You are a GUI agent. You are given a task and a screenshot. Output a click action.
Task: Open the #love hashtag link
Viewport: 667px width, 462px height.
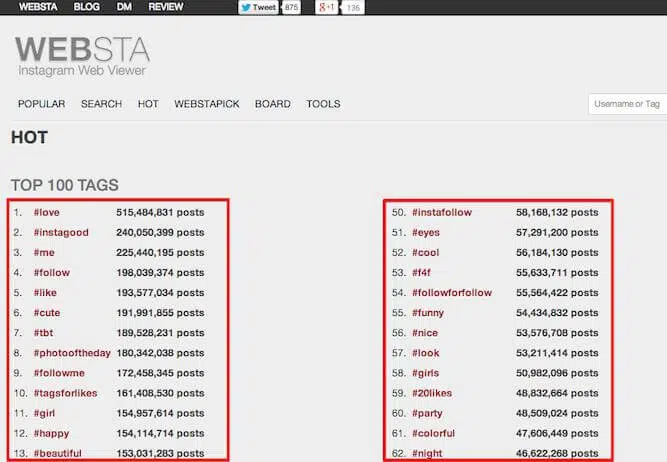pyautogui.click(x=48, y=213)
